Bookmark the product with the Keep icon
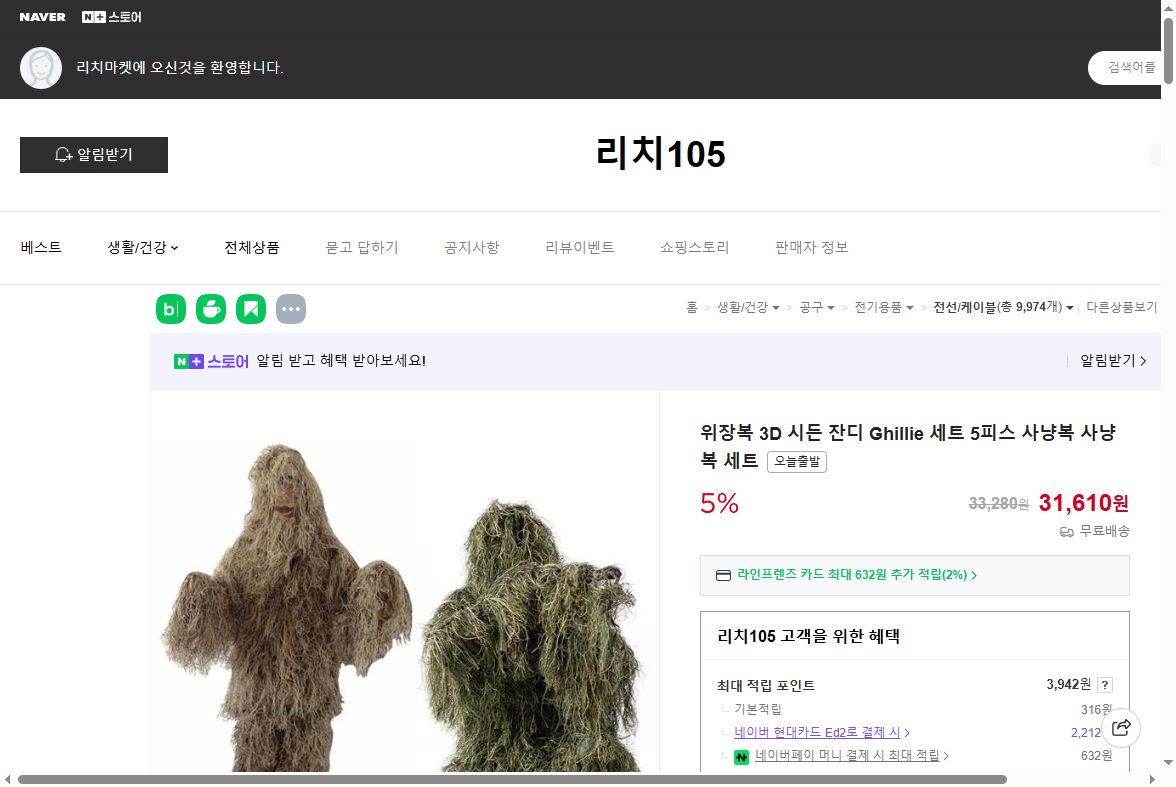This screenshot has width=1176, height=787. coord(251,309)
